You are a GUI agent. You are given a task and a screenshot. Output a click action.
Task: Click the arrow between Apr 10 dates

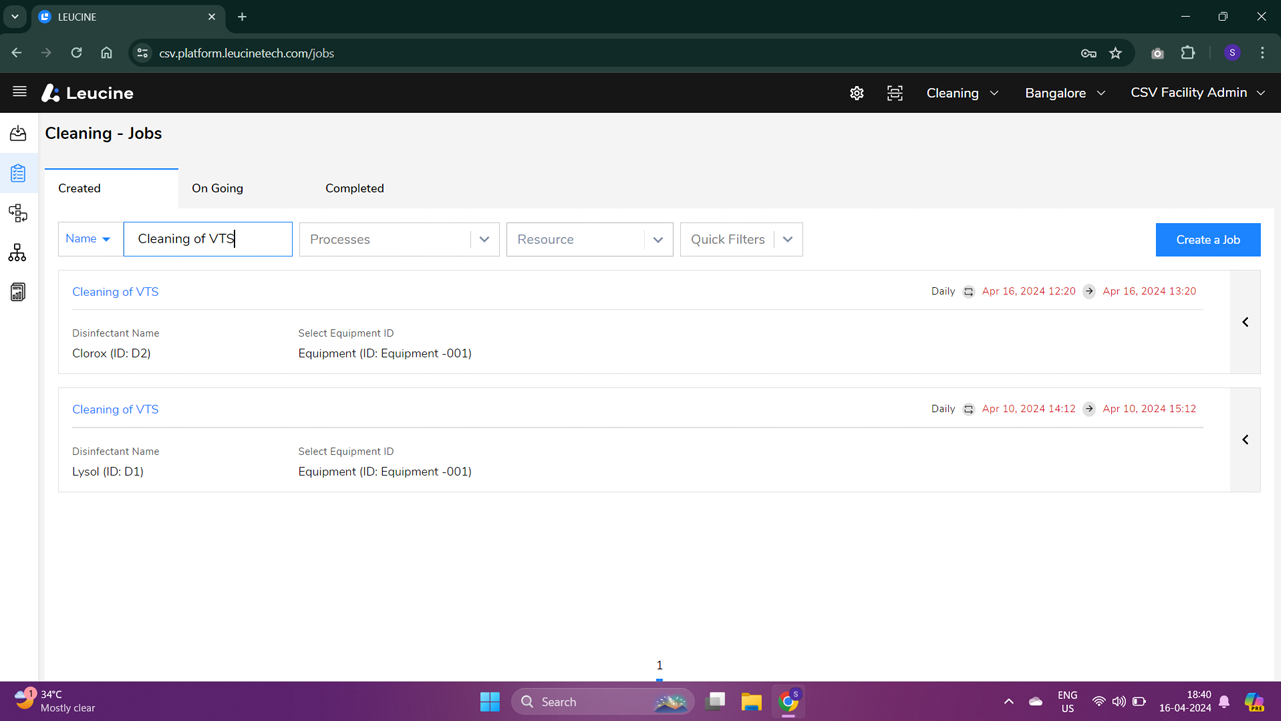[x=1089, y=409]
